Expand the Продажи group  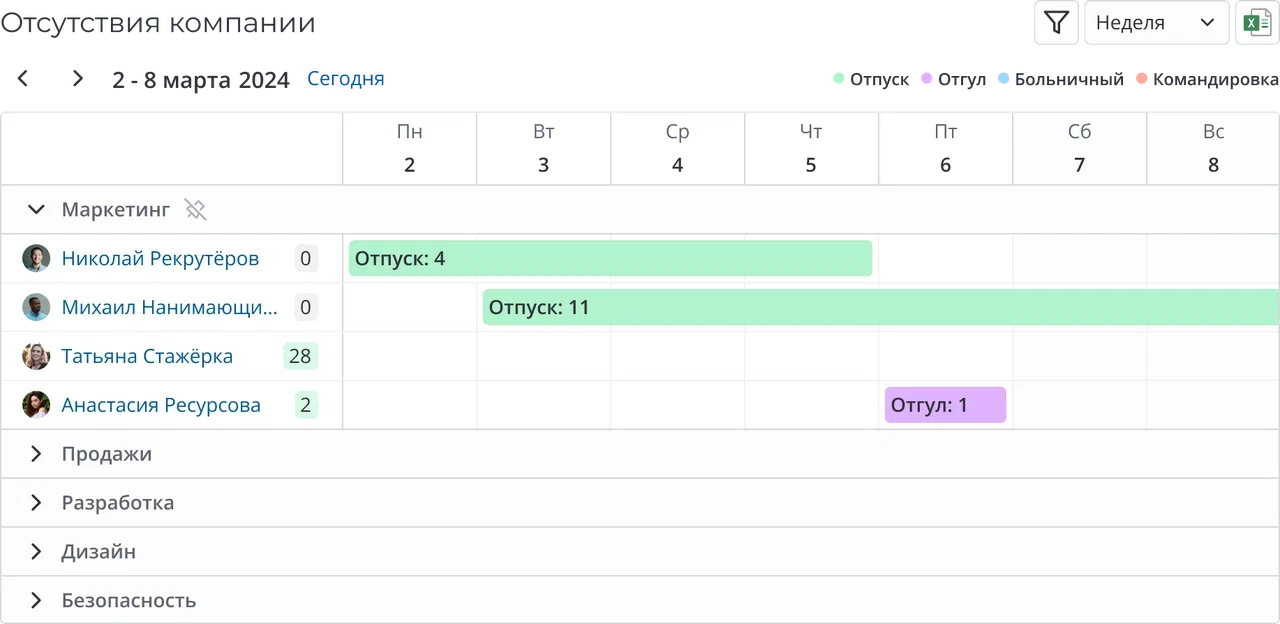coord(36,454)
